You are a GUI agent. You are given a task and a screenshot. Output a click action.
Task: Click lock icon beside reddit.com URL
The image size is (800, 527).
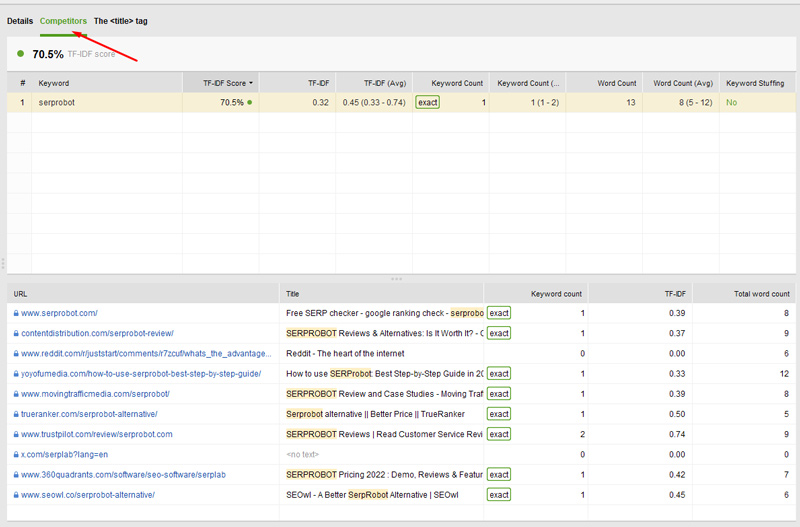pos(16,354)
